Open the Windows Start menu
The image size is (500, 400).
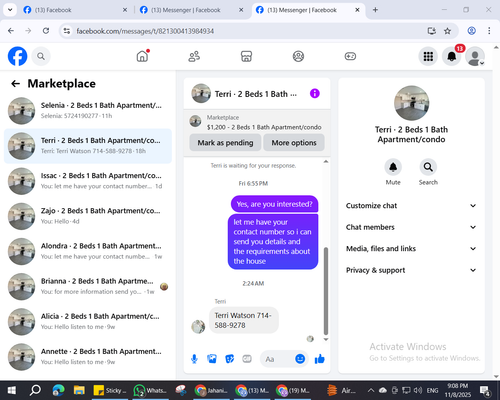click(x=12, y=390)
